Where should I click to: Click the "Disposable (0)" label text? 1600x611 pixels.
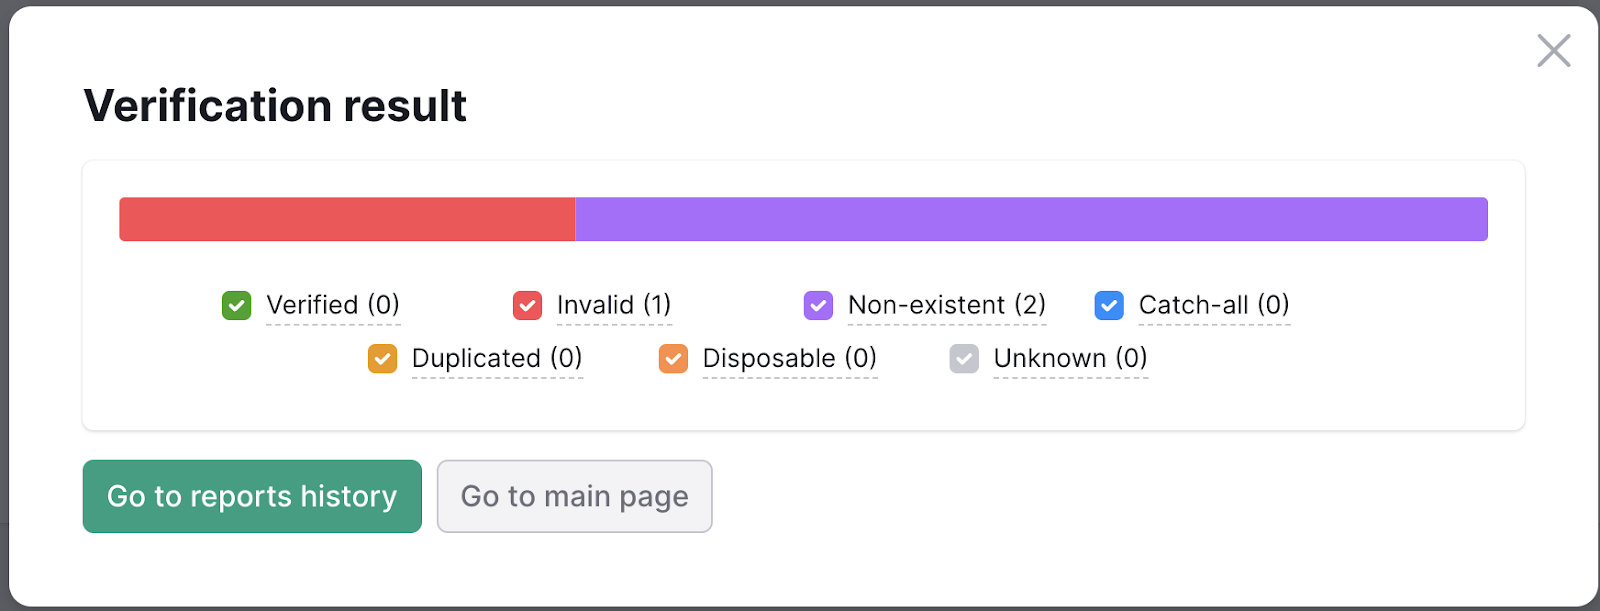tap(789, 358)
